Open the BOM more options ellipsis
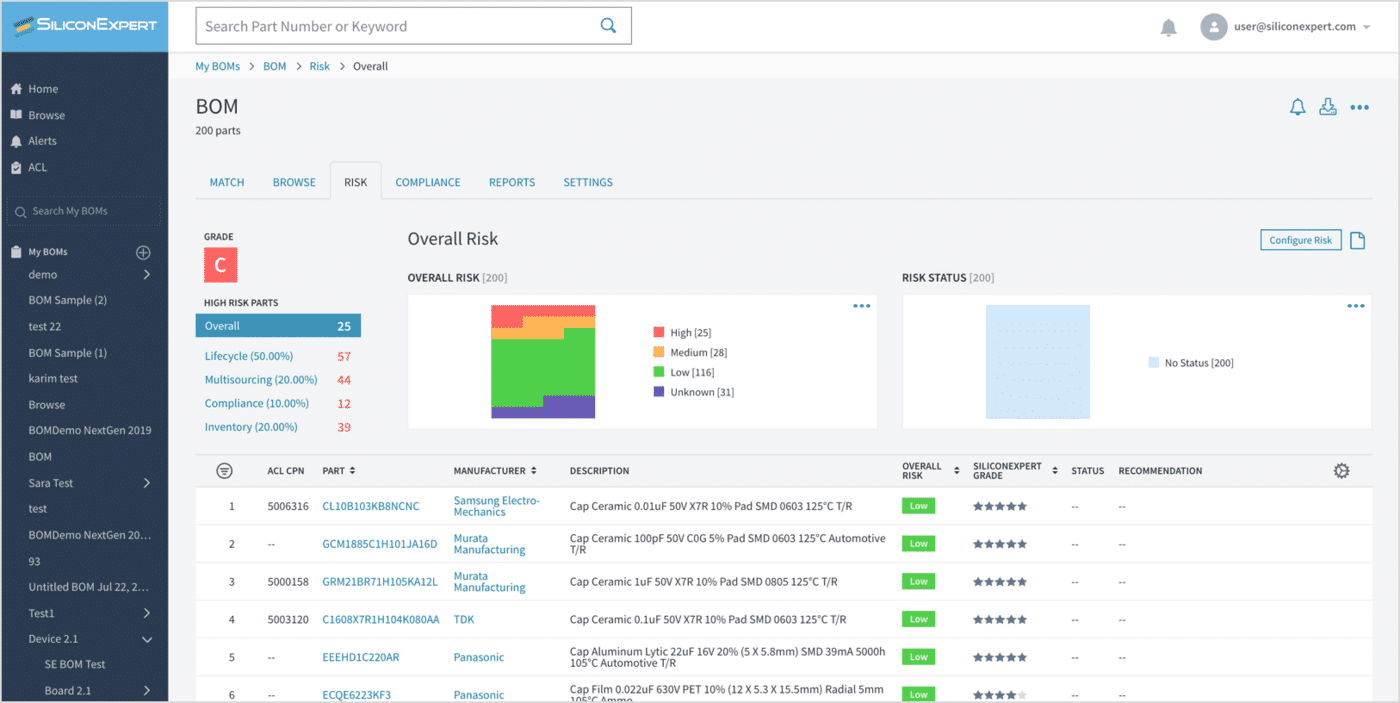 click(x=1359, y=107)
